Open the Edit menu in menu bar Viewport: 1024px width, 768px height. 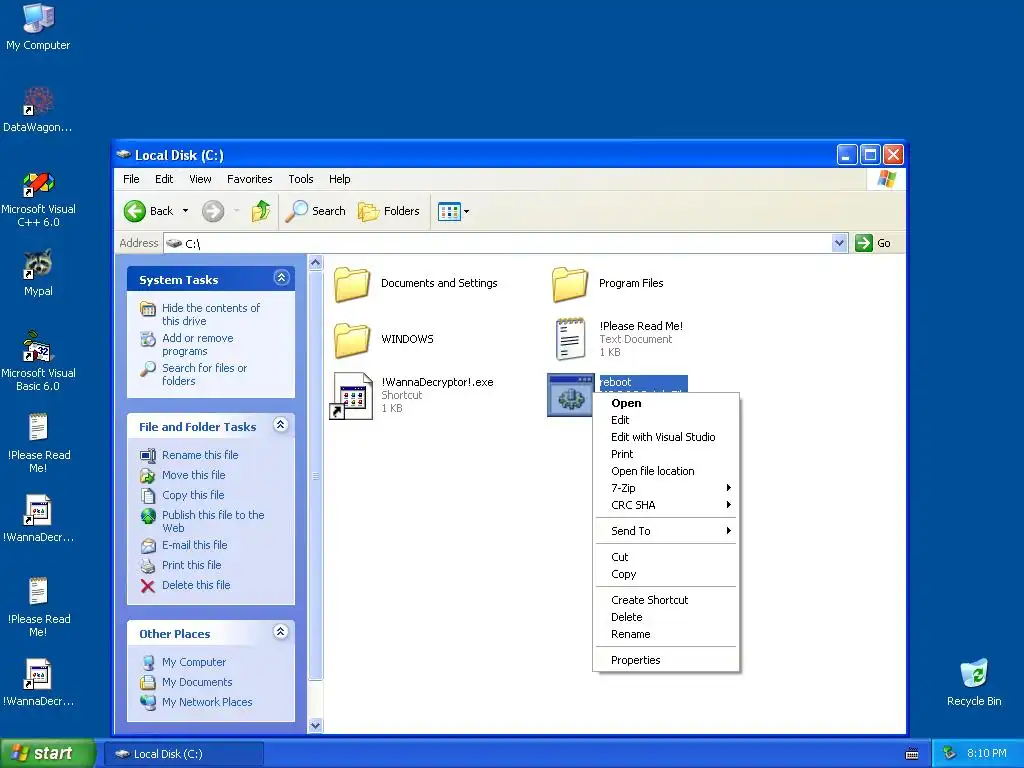coord(164,179)
